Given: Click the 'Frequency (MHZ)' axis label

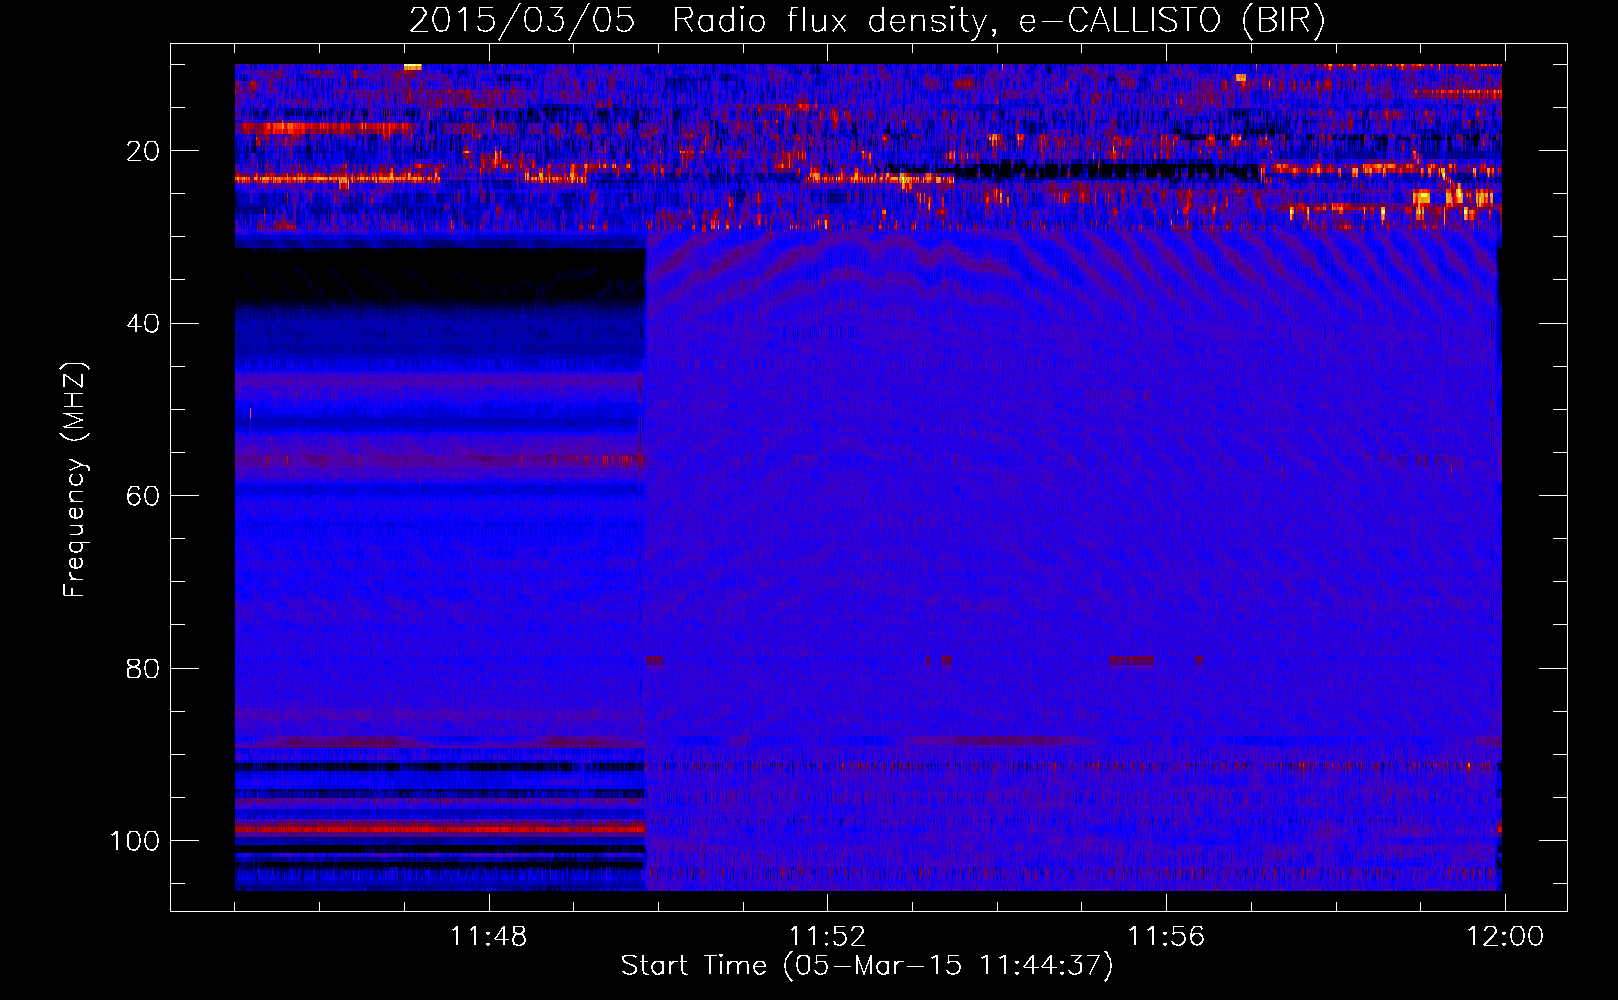Looking at the screenshot, I should [75, 480].
